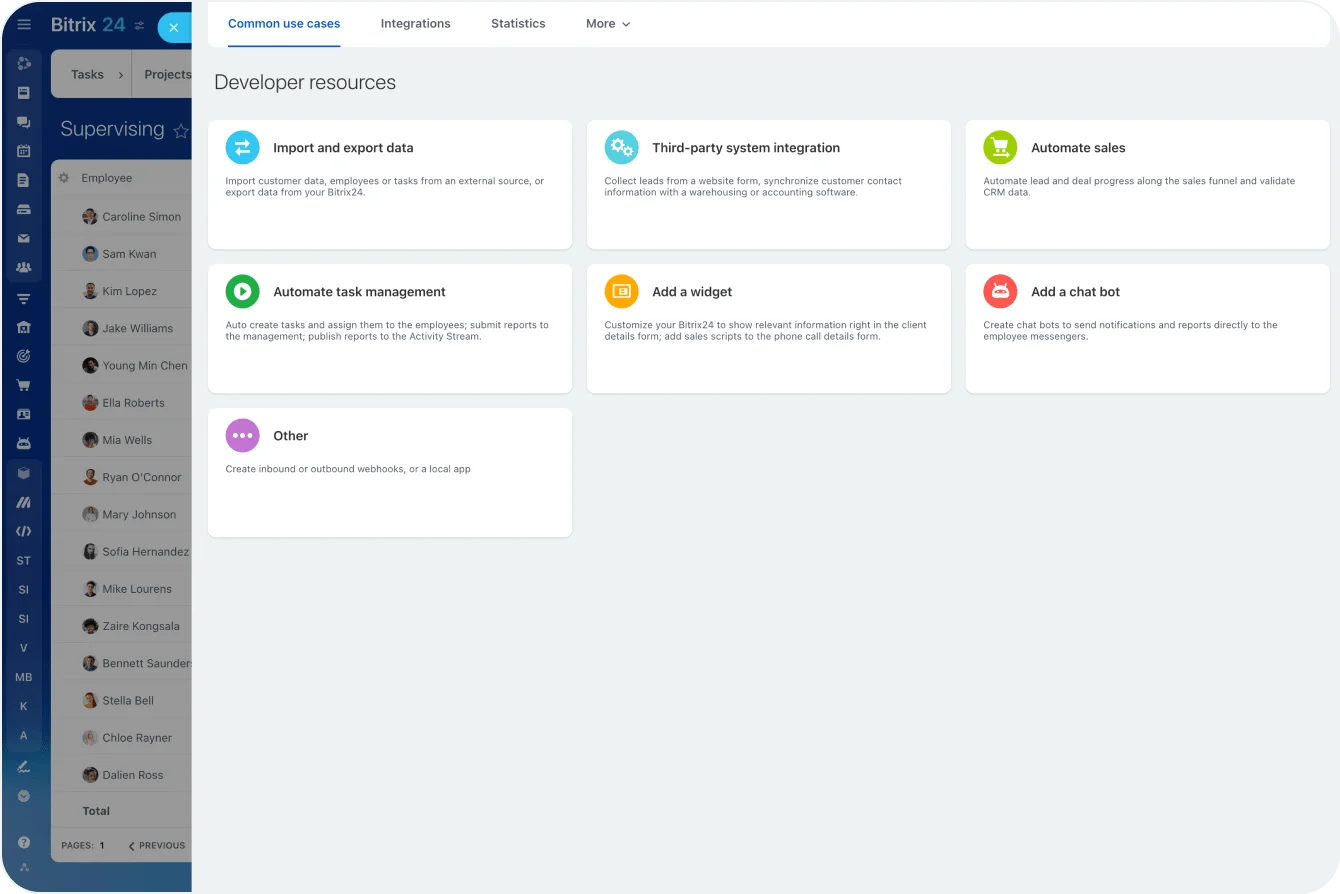
Task: Select Caroline Simon in employee list
Action: click(x=141, y=217)
